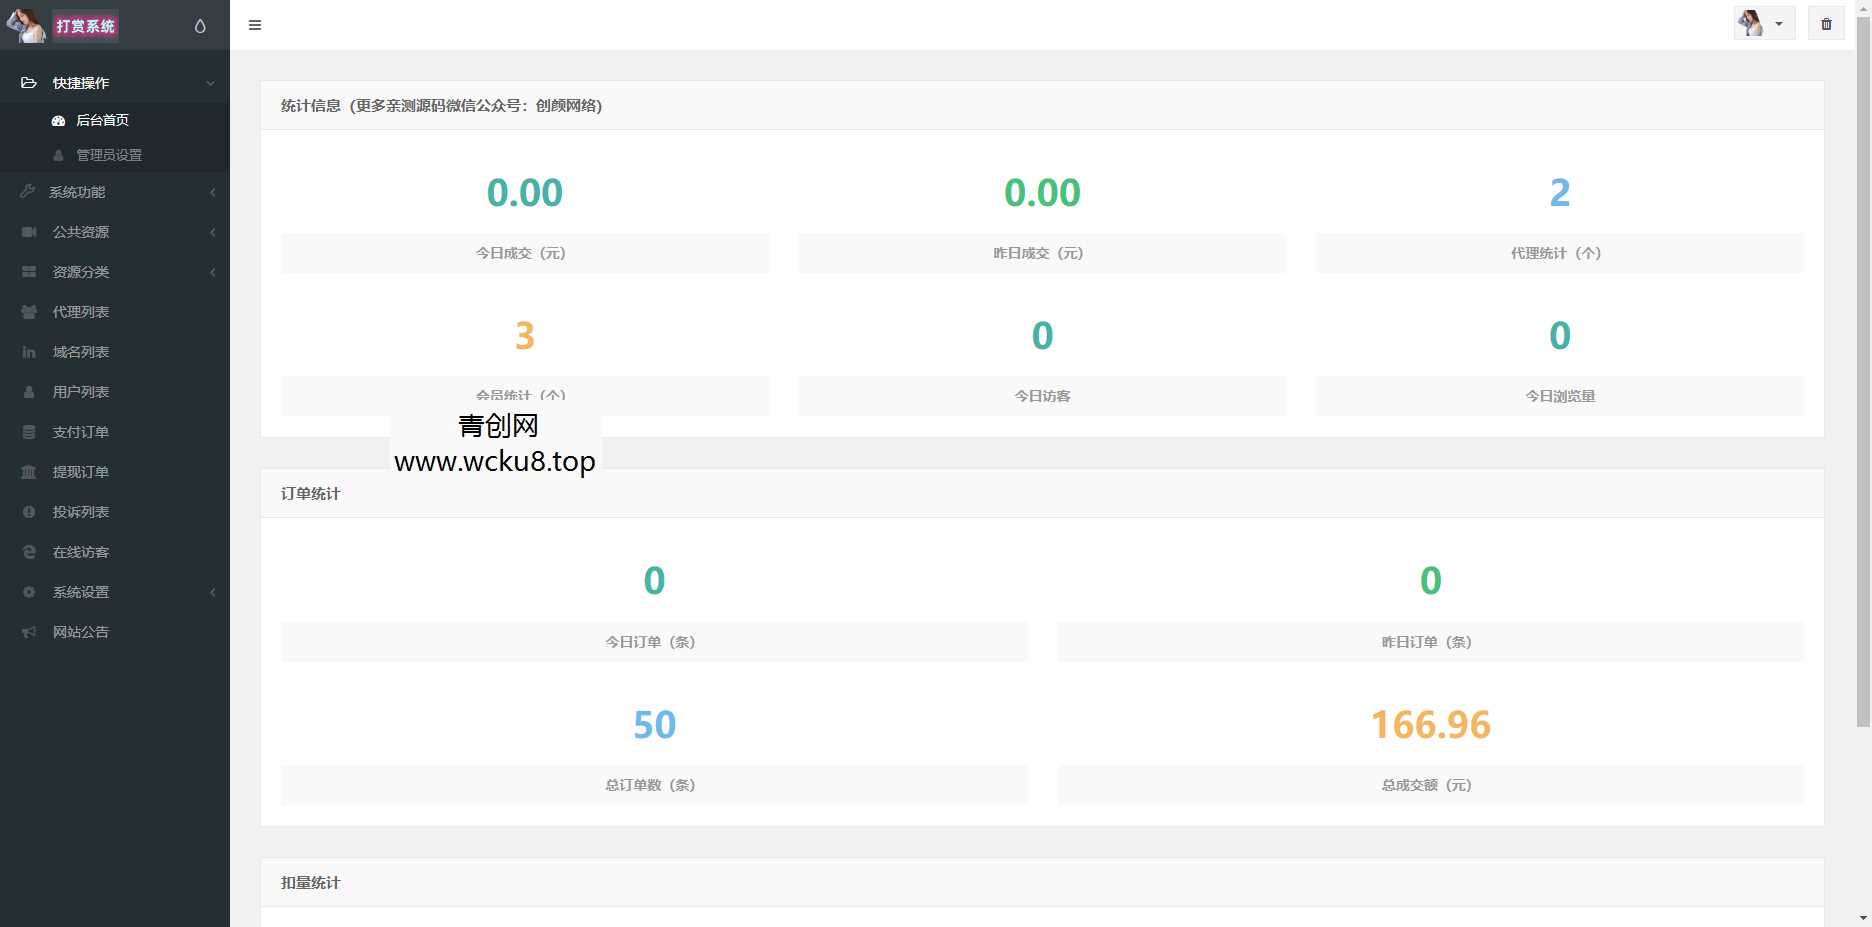Click the 支付订单 database icon
Image resolution: width=1872 pixels, height=927 pixels.
[29, 432]
